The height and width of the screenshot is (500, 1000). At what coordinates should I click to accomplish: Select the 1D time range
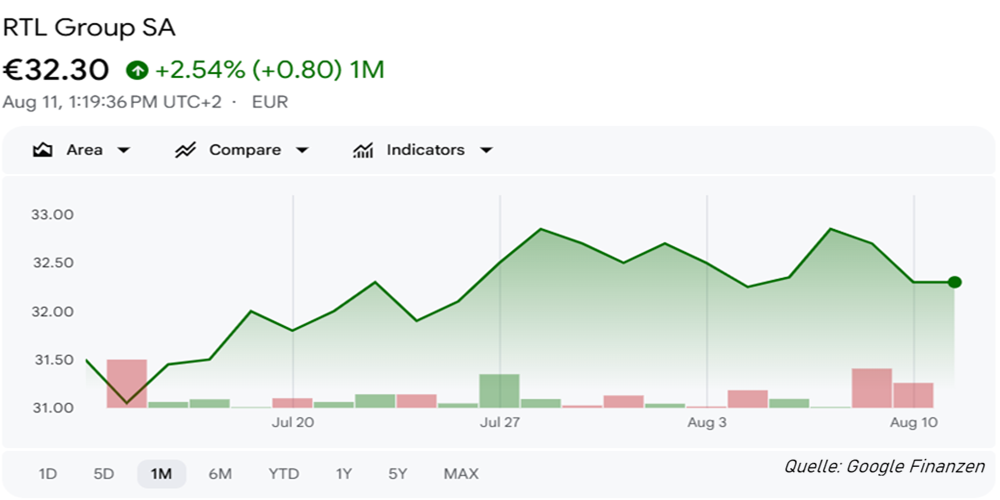(x=48, y=474)
